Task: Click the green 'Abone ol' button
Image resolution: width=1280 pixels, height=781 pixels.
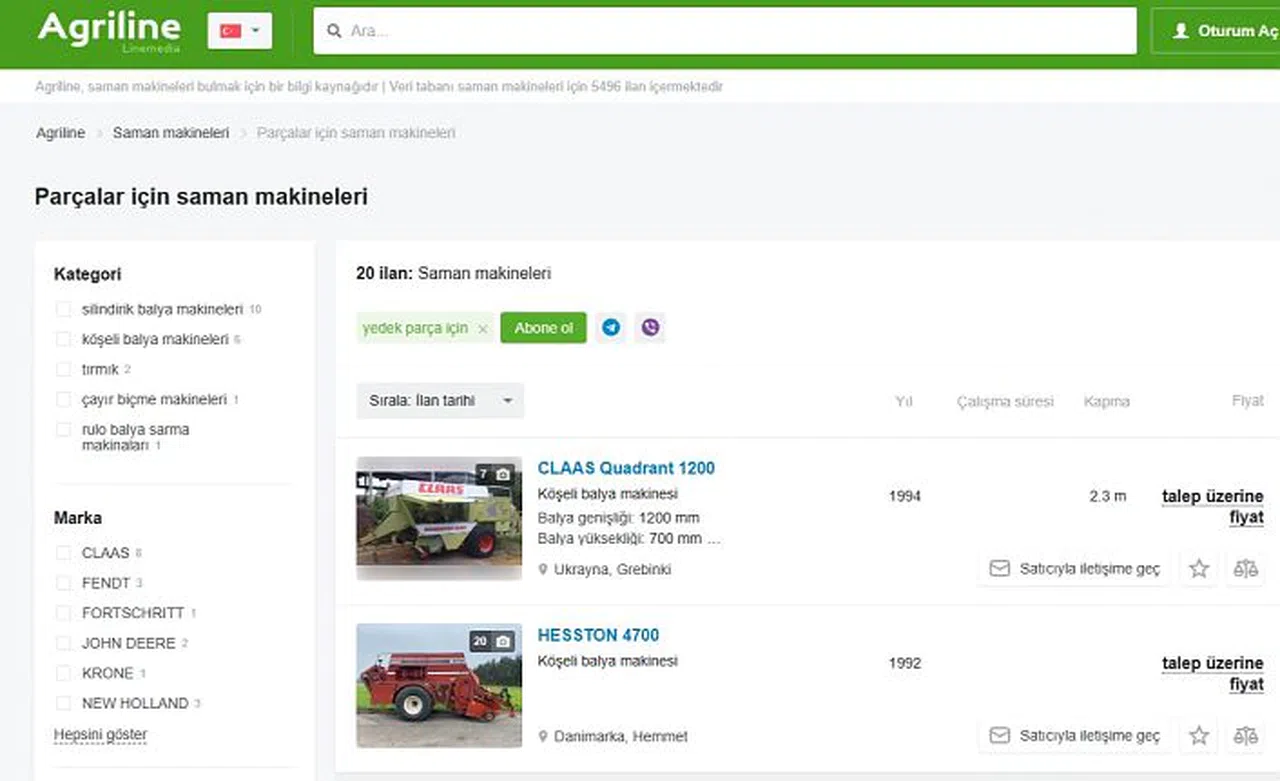Action: (x=543, y=328)
